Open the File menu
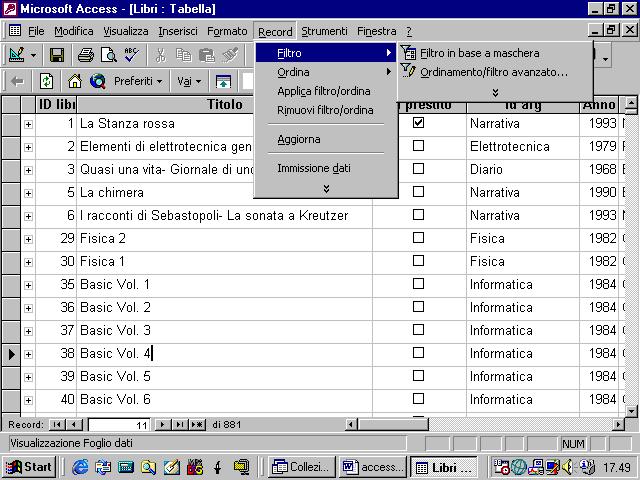The width and height of the screenshot is (640, 480). point(36,31)
